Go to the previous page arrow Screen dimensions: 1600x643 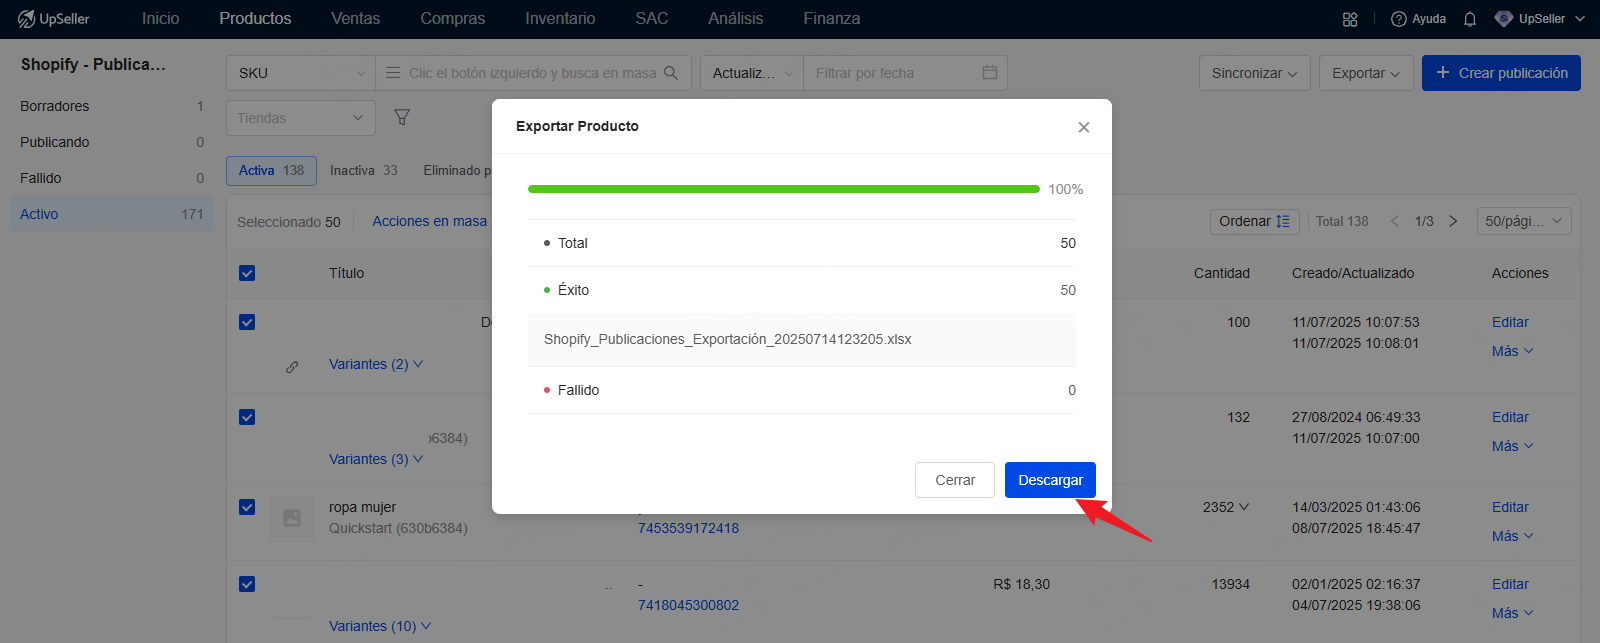coord(1395,221)
